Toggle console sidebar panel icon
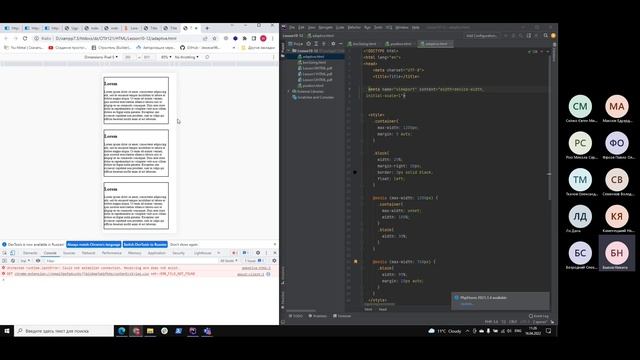The width and height of the screenshot is (640, 360). tap(4, 261)
